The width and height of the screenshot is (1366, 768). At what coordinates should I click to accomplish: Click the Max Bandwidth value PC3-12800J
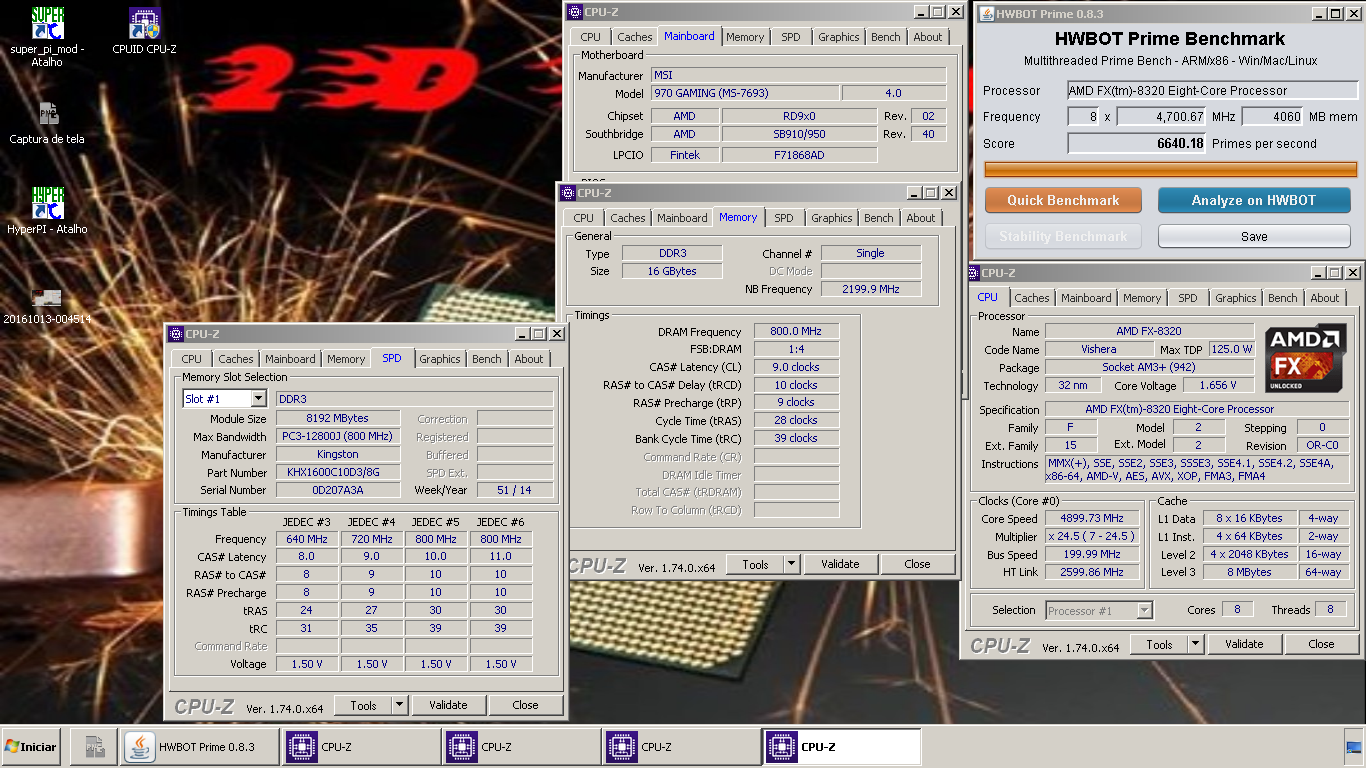click(x=338, y=436)
